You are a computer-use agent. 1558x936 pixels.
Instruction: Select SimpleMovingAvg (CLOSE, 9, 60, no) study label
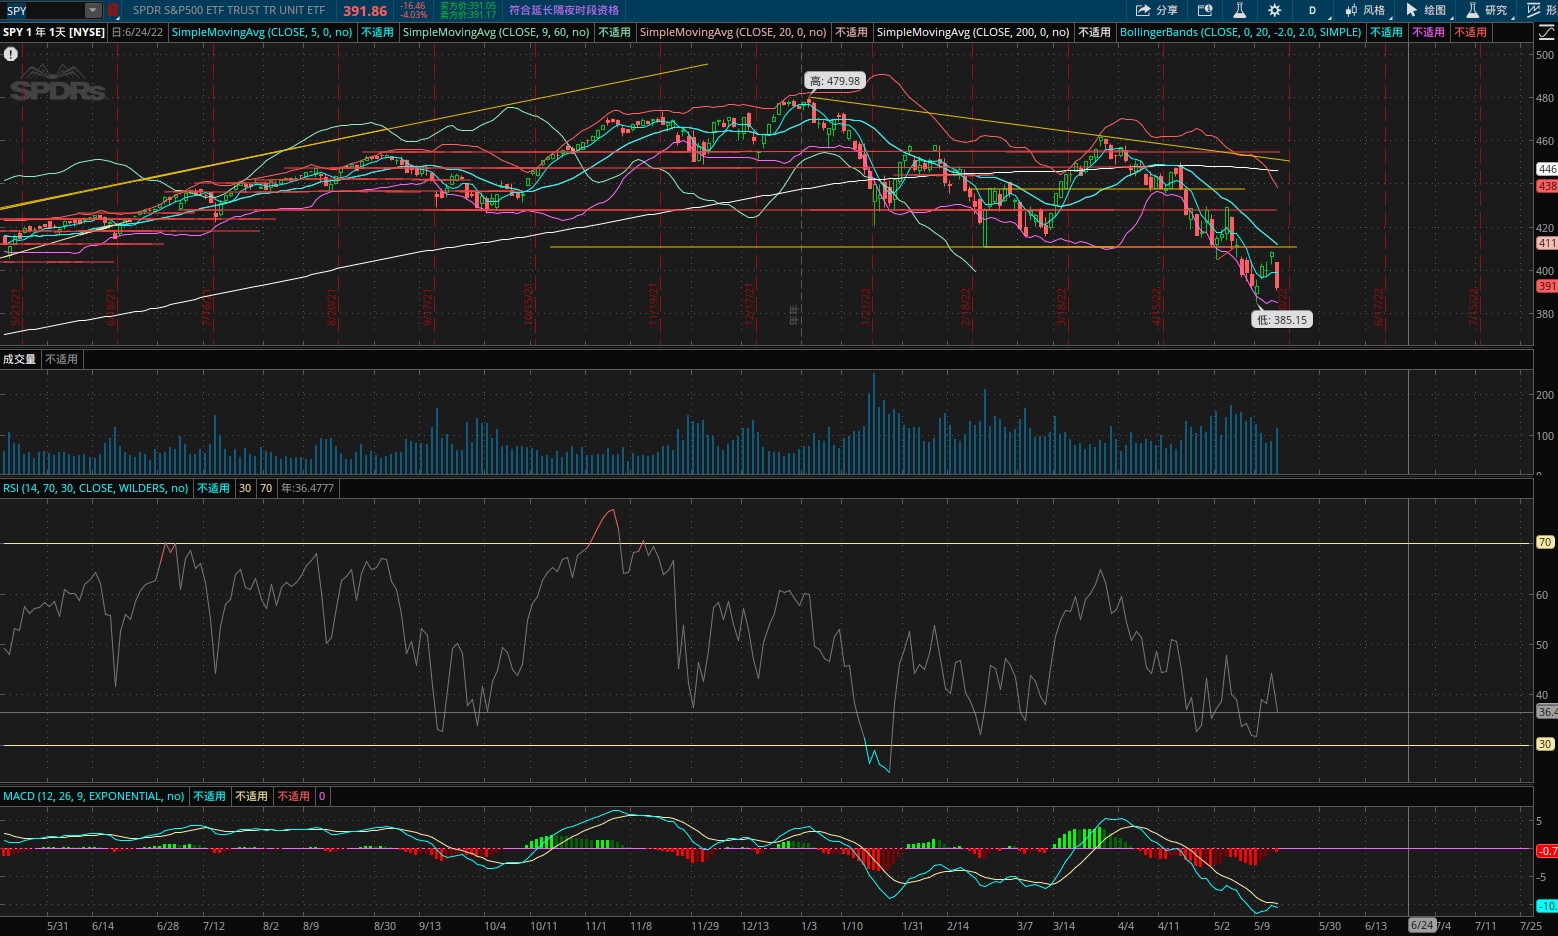point(496,32)
